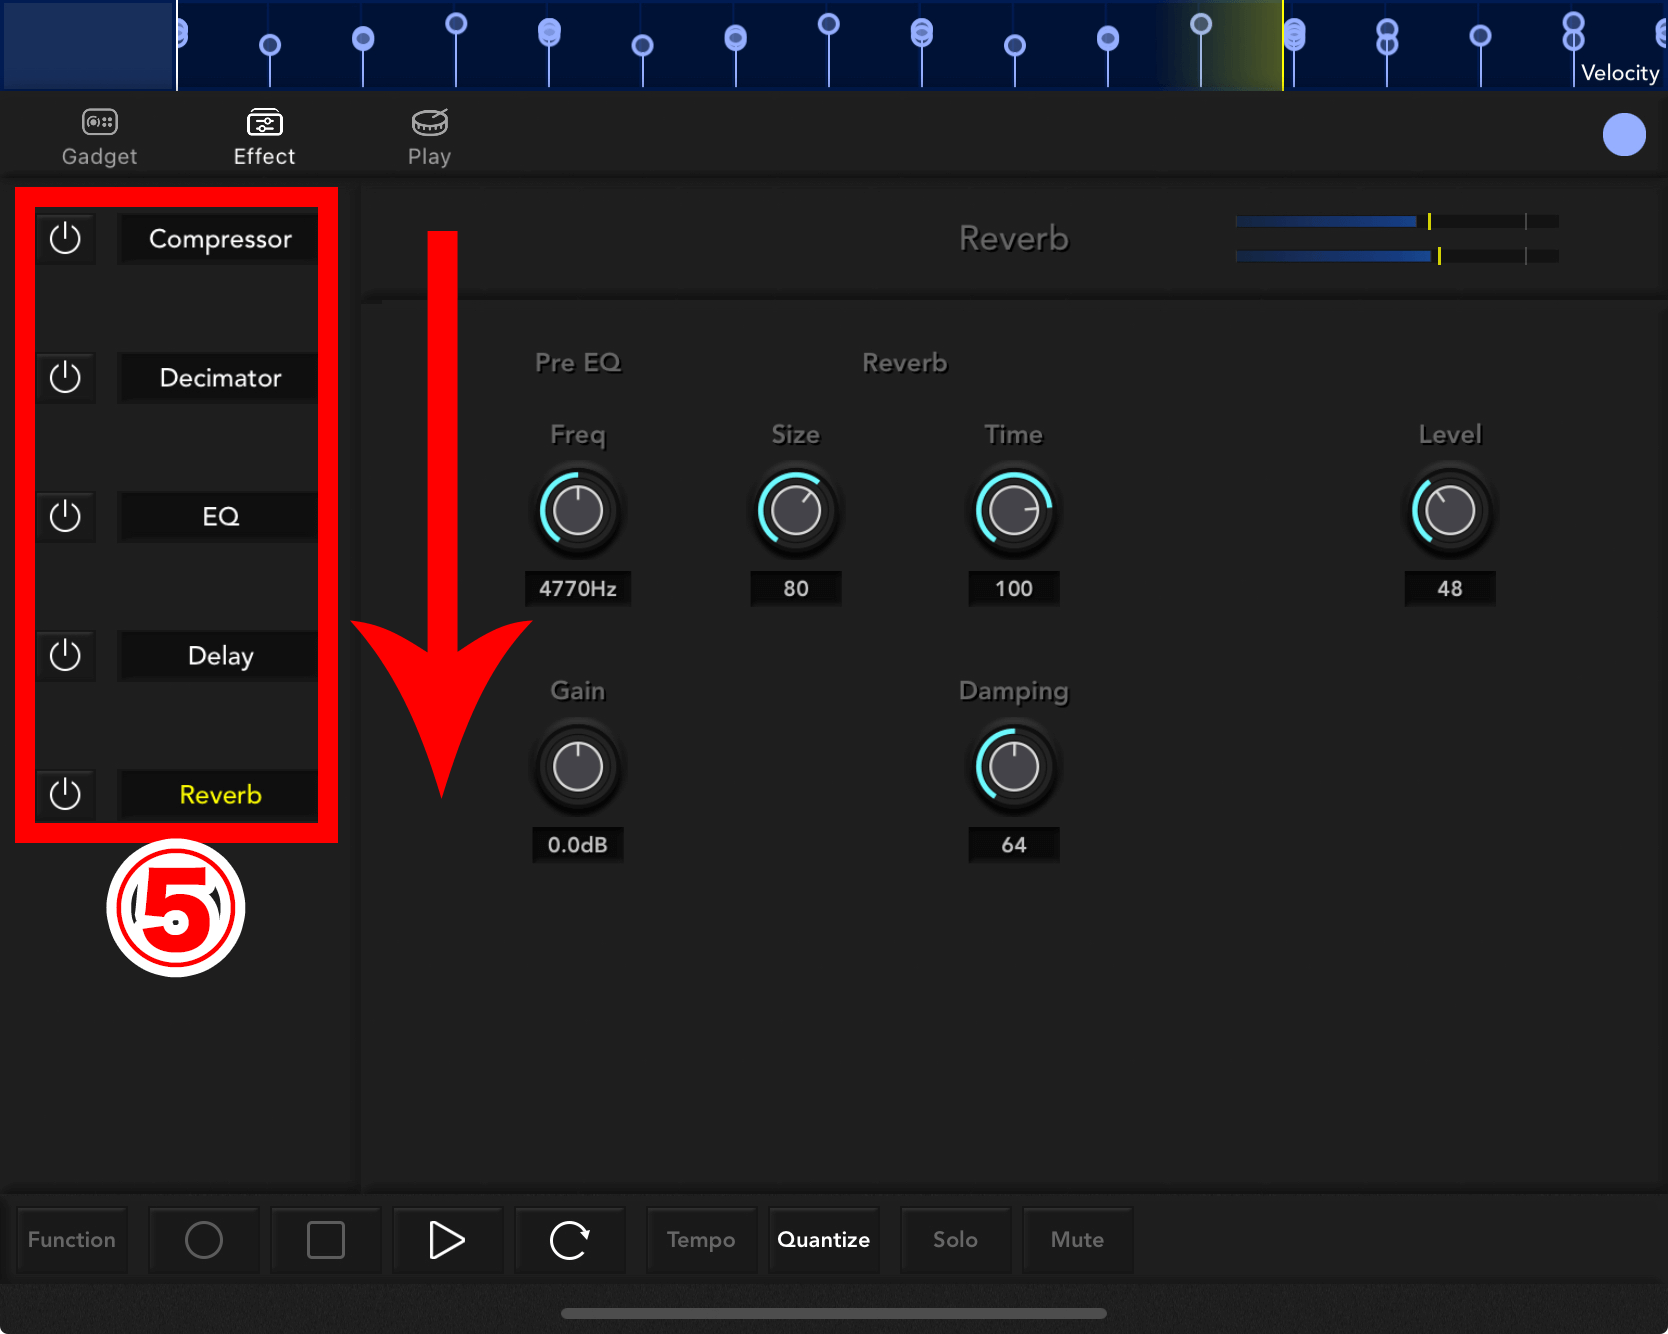Image resolution: width=1668 pixels, height=1334 pixels.
Task: Solo the current track
Action: pyautogui.click(x=956, y=1240)
